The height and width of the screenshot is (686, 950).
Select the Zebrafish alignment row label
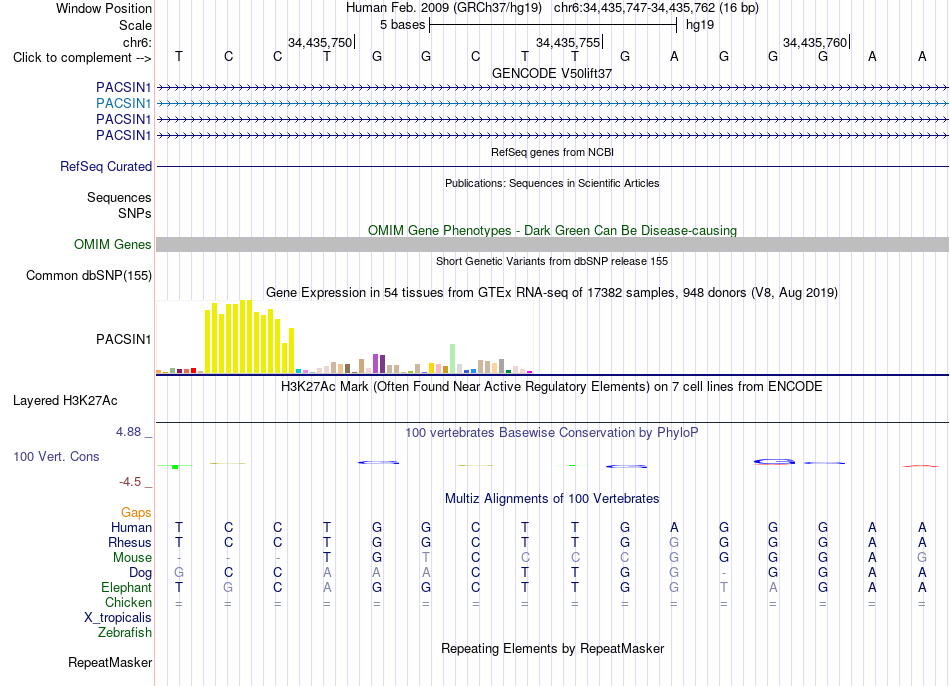pos(125,633)
